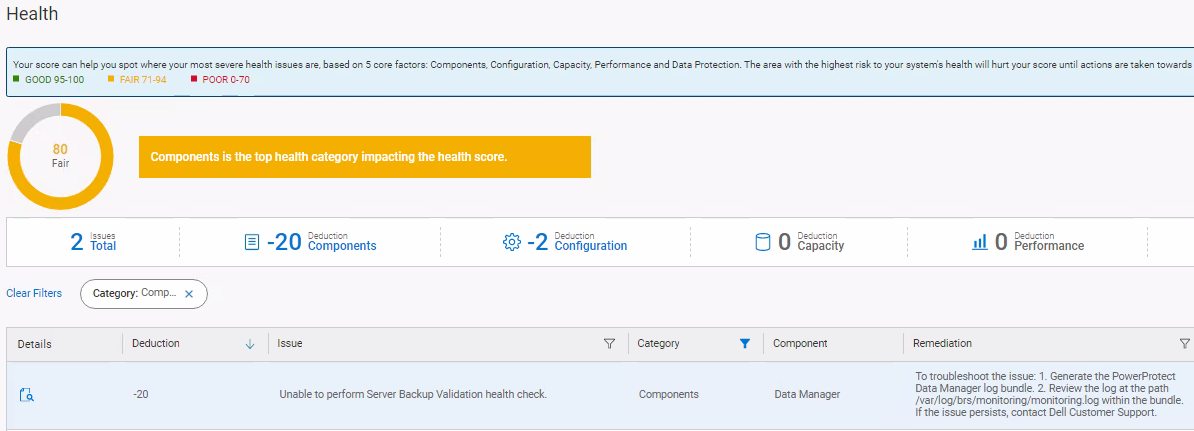Viewport: 1194px width, 431px height.
Task: Open the active Category column filter icon
Action: [x=744, y=344]
